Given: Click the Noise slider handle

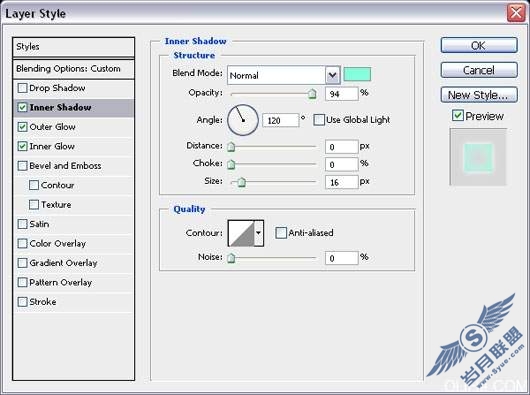Looking at the screenshot, I should [x=231, y=258].
